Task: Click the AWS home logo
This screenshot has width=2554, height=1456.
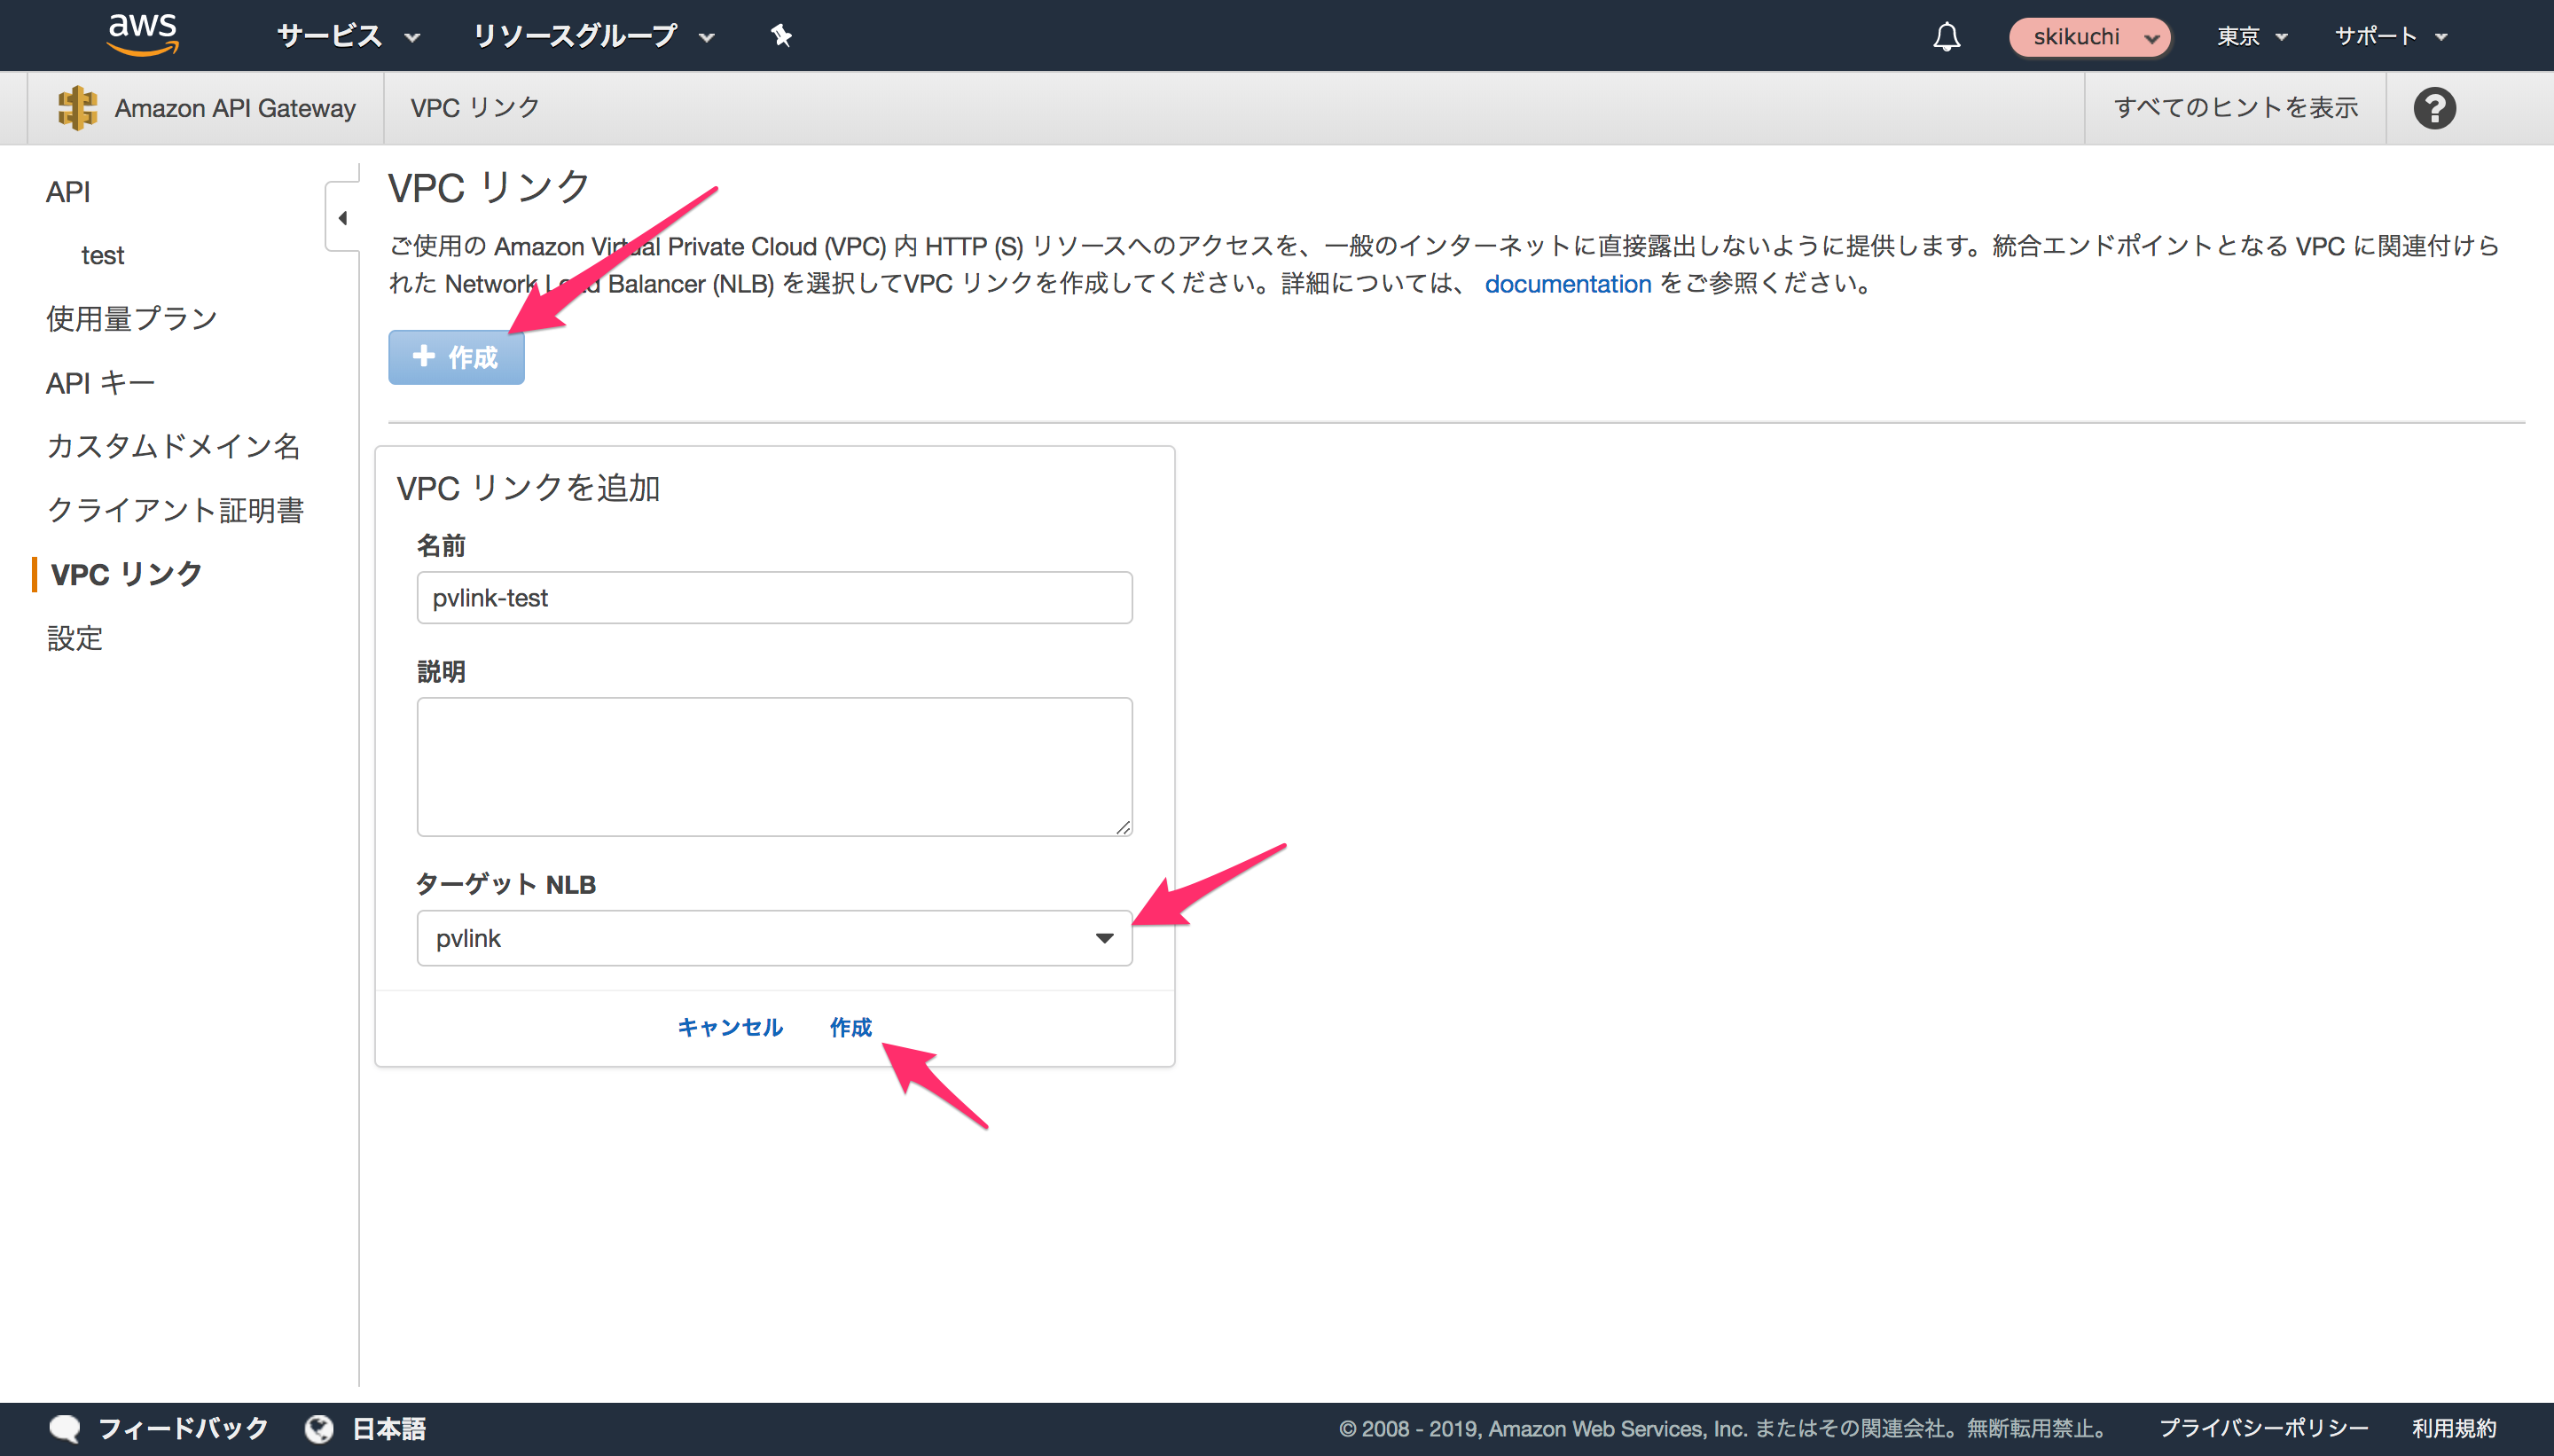Action: click(x=142, y=35)
